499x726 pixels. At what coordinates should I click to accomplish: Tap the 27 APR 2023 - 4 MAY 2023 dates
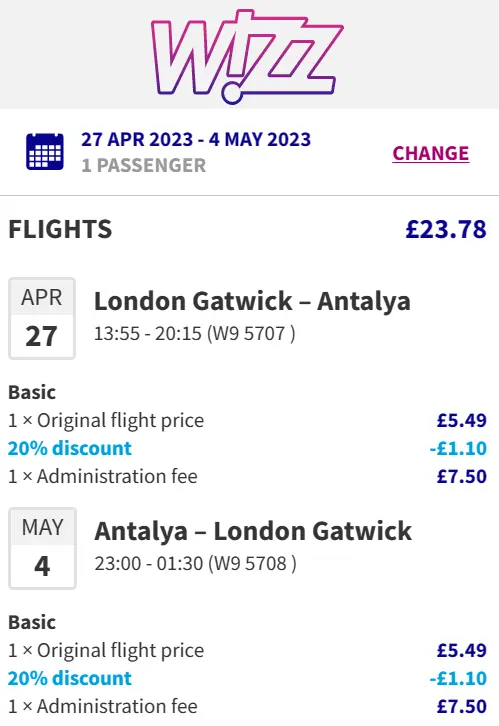196,139
